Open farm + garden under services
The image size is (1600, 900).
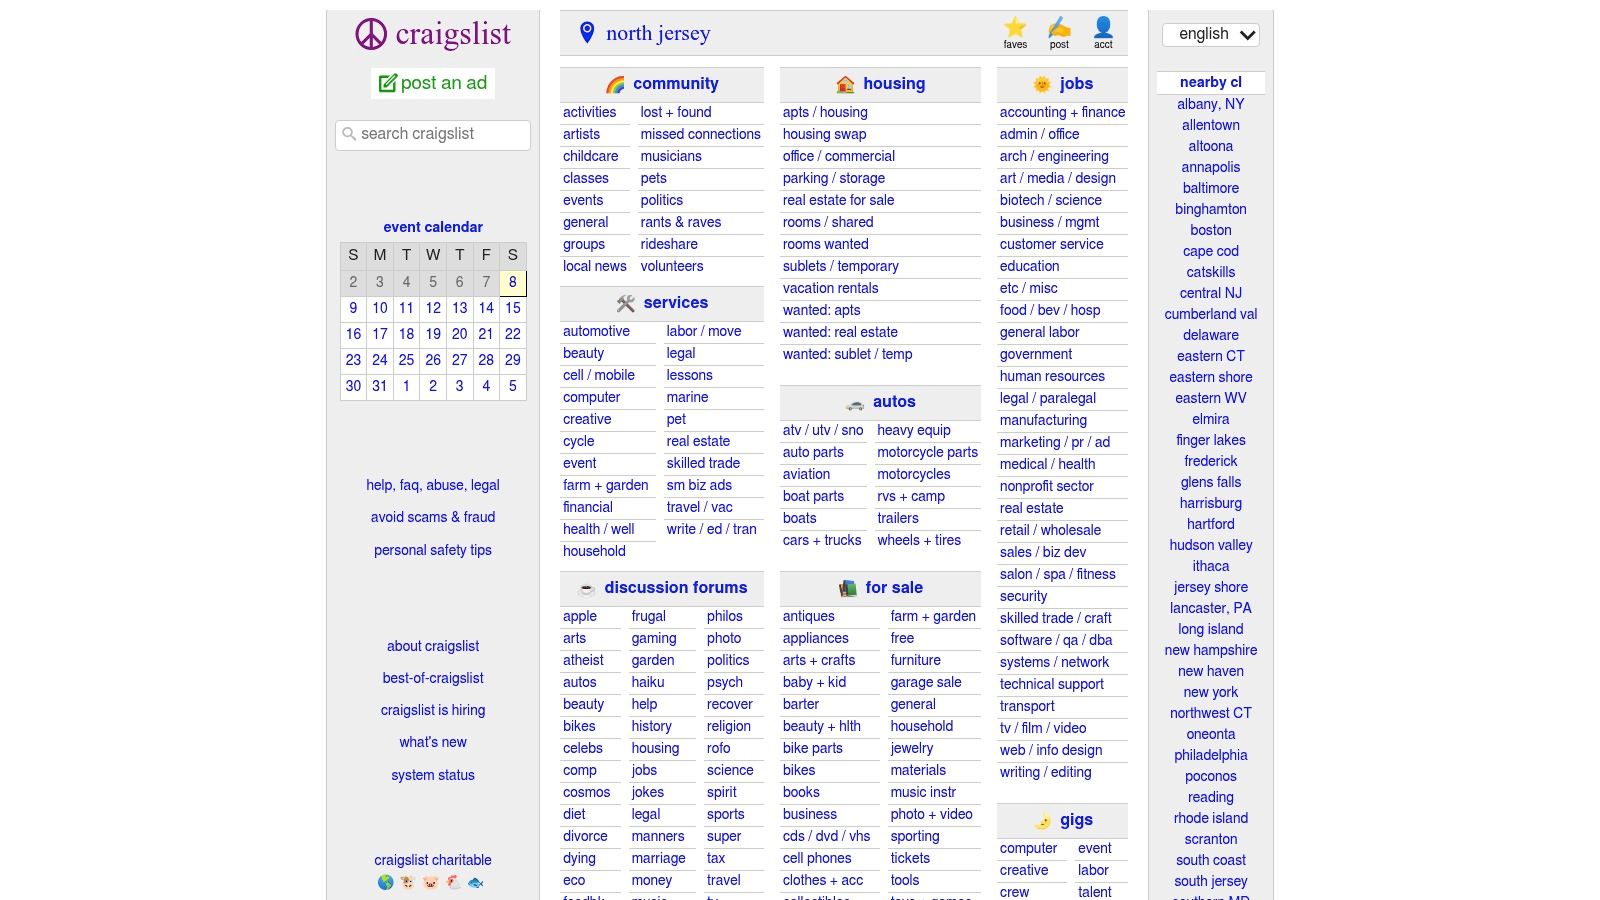tap(605, 486)
